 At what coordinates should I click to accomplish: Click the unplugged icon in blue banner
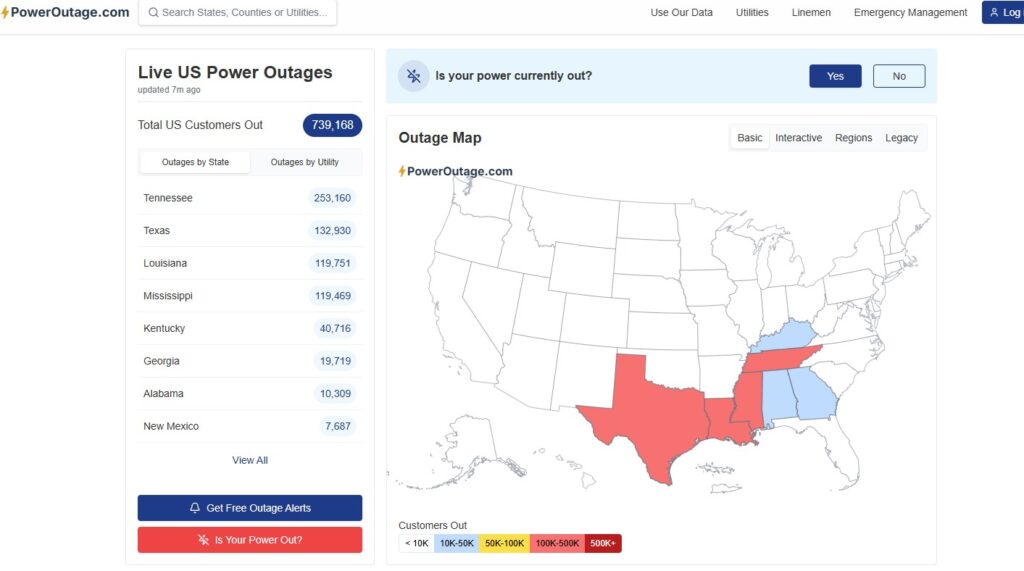[x=413, y=76]
